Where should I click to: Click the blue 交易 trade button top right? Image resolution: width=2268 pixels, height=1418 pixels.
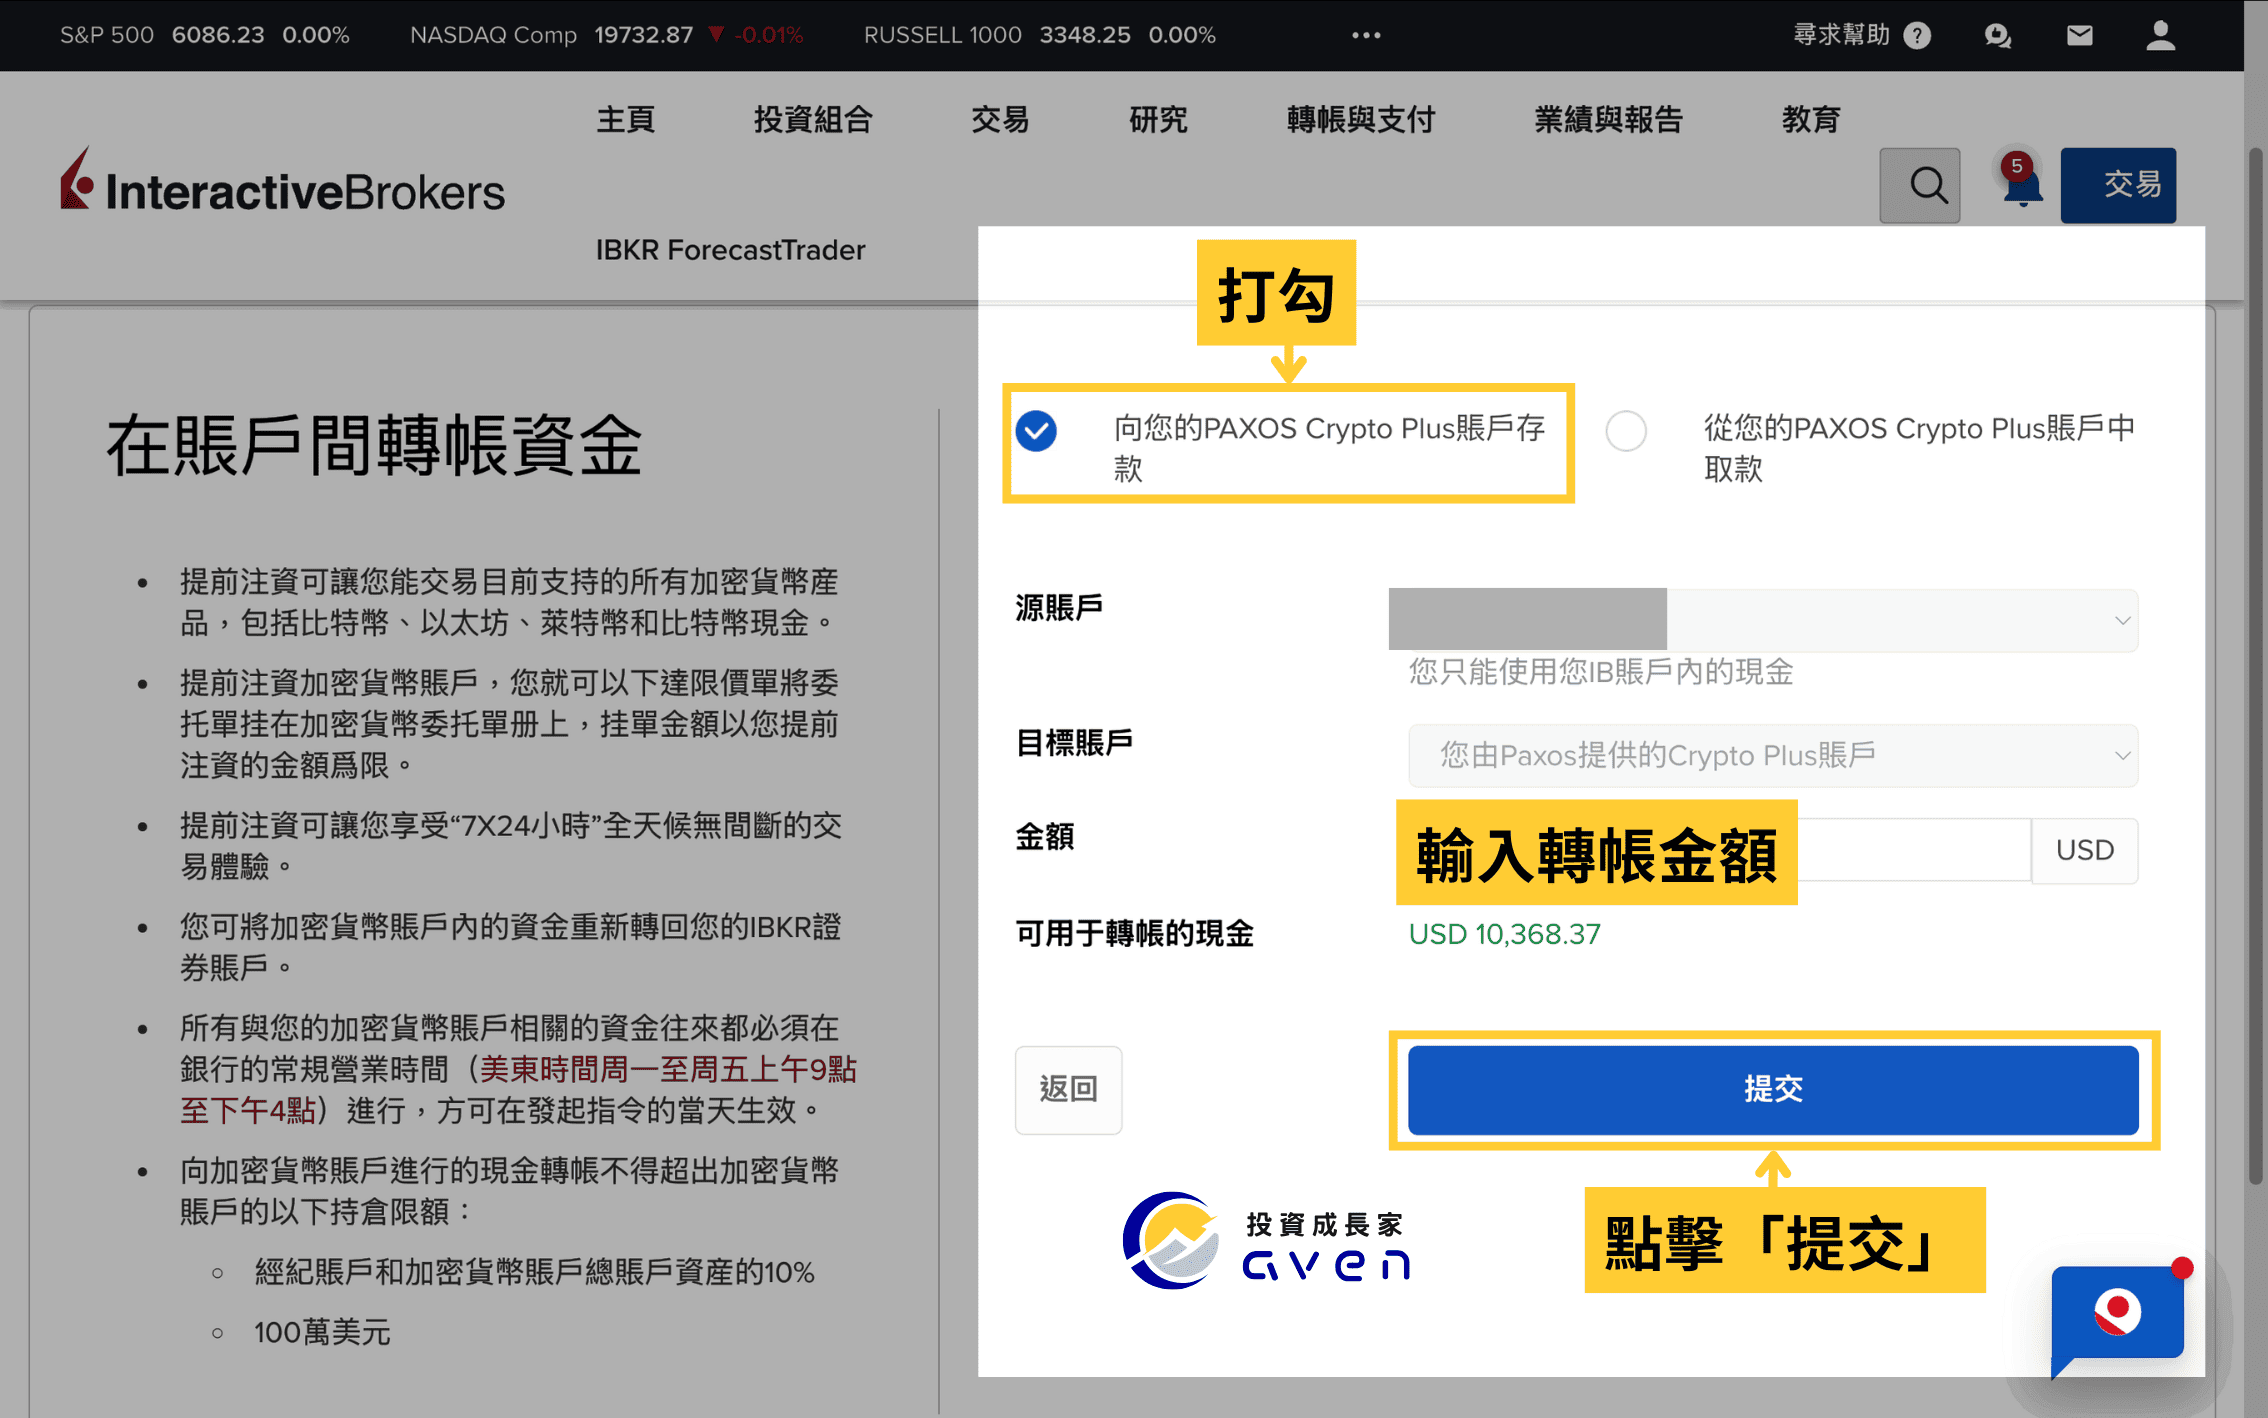click(x=2118, y=185)
